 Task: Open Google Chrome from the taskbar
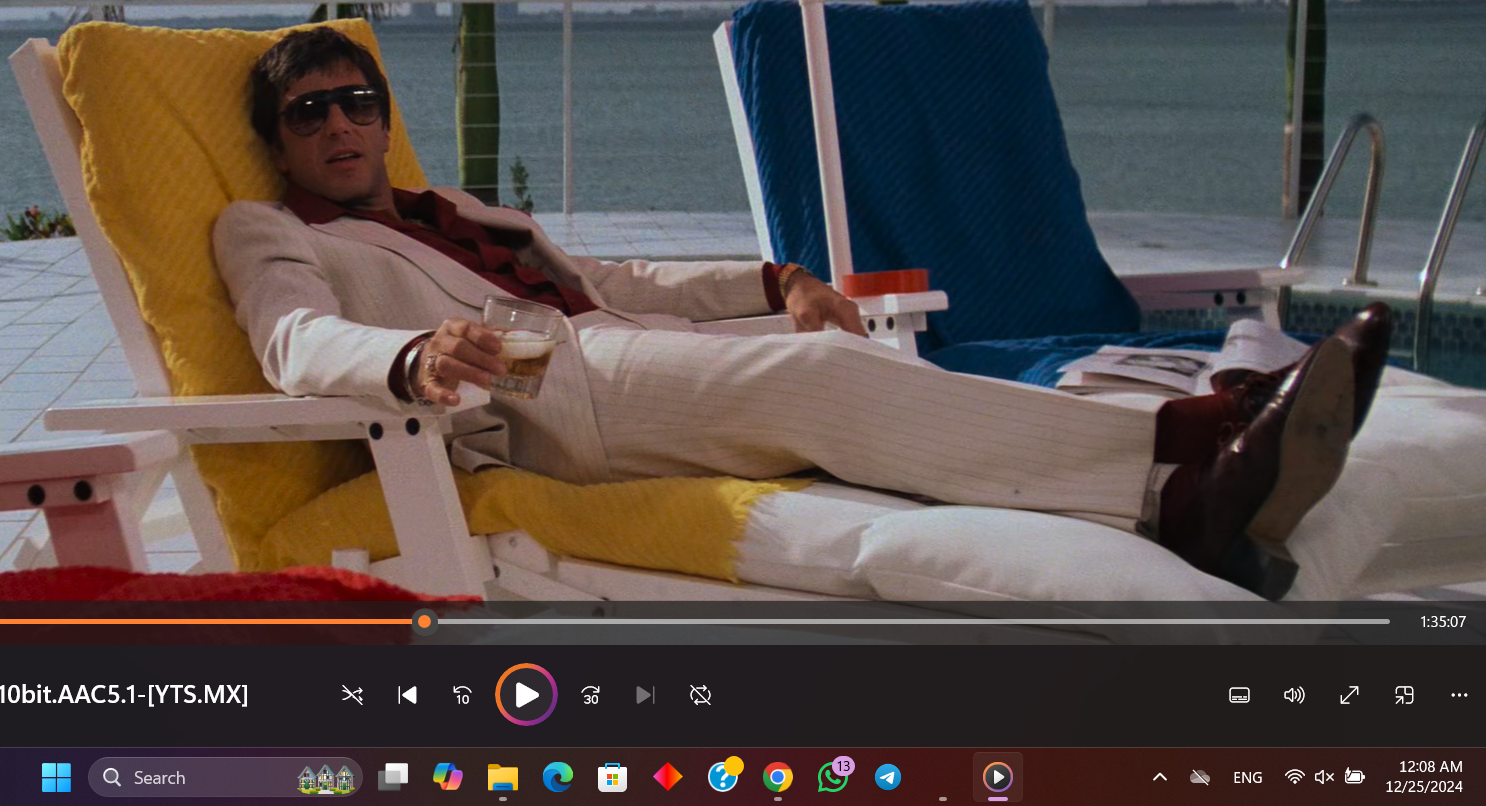coord(777,777)
